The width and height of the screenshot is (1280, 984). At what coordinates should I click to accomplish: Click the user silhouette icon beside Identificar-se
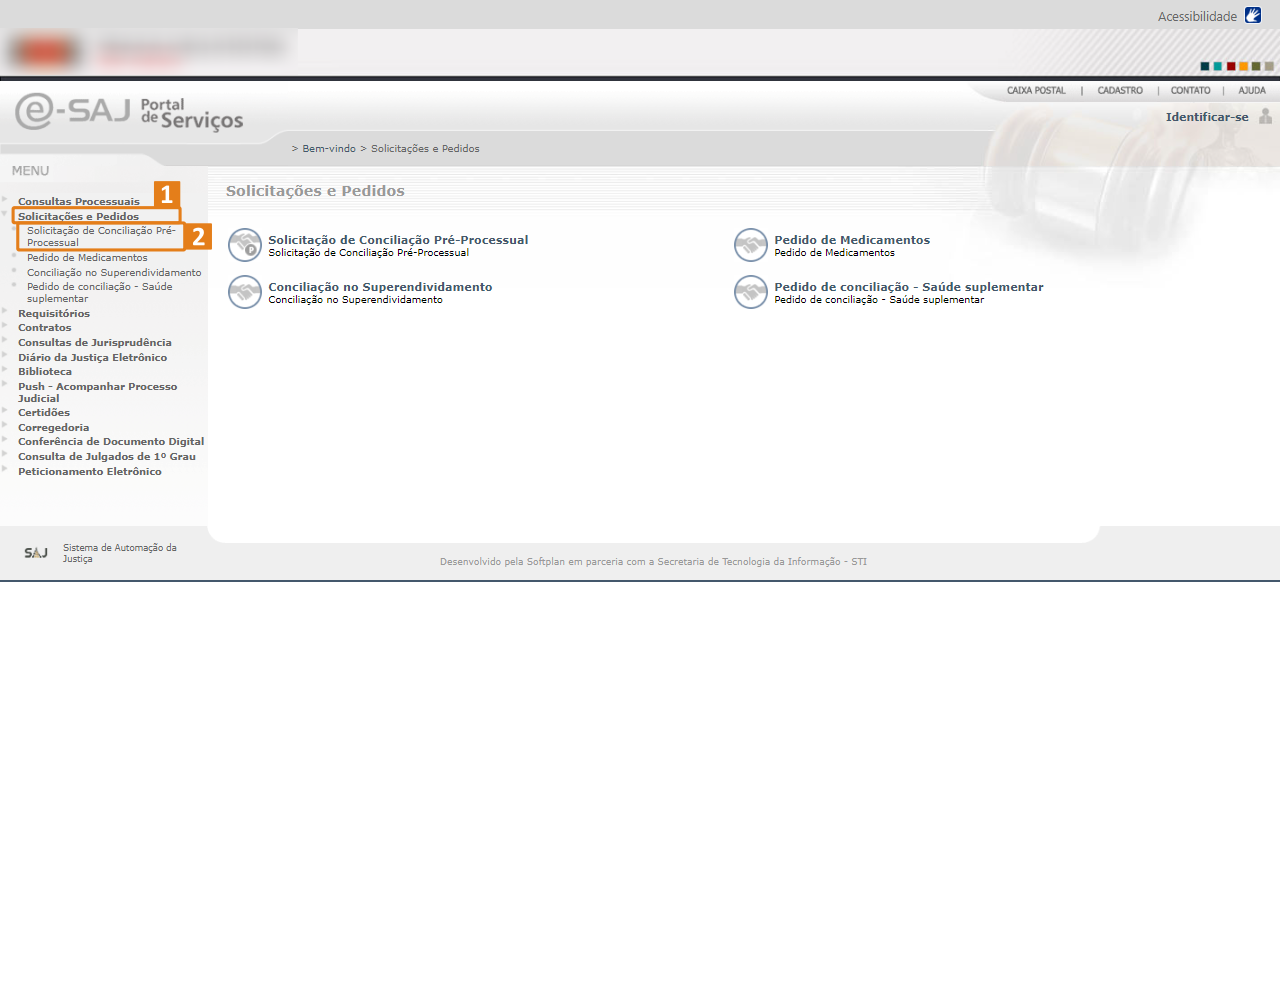click(x=1265, y=117)
